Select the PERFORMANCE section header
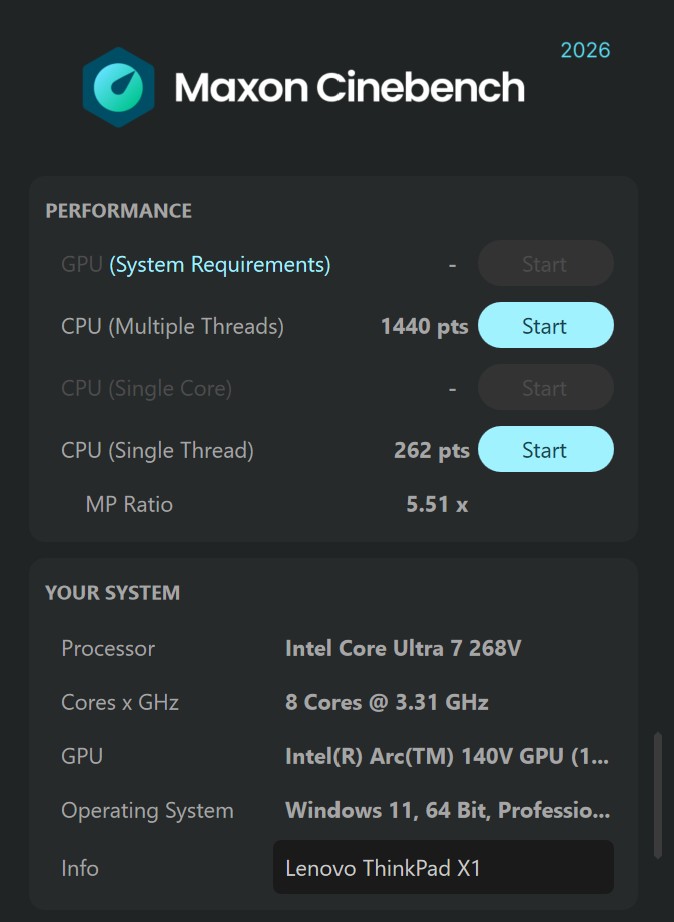This screenshot has width=674, height=922. click(118, 211)
